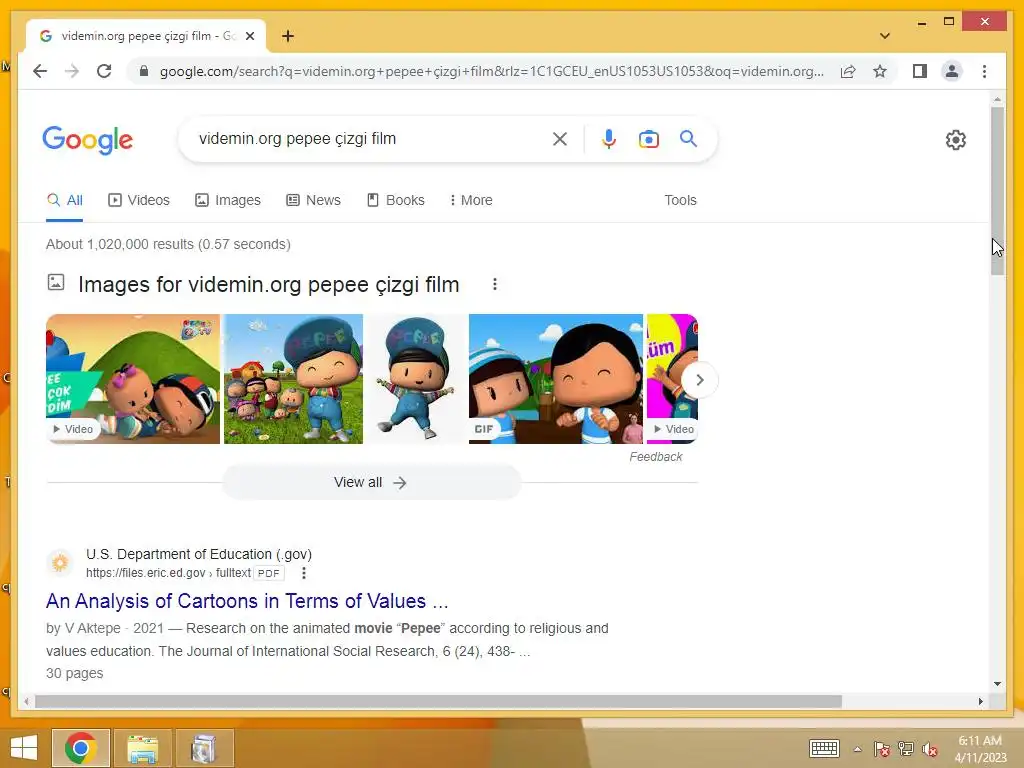Open the first Pepee video thumbnail

(133, 379)
